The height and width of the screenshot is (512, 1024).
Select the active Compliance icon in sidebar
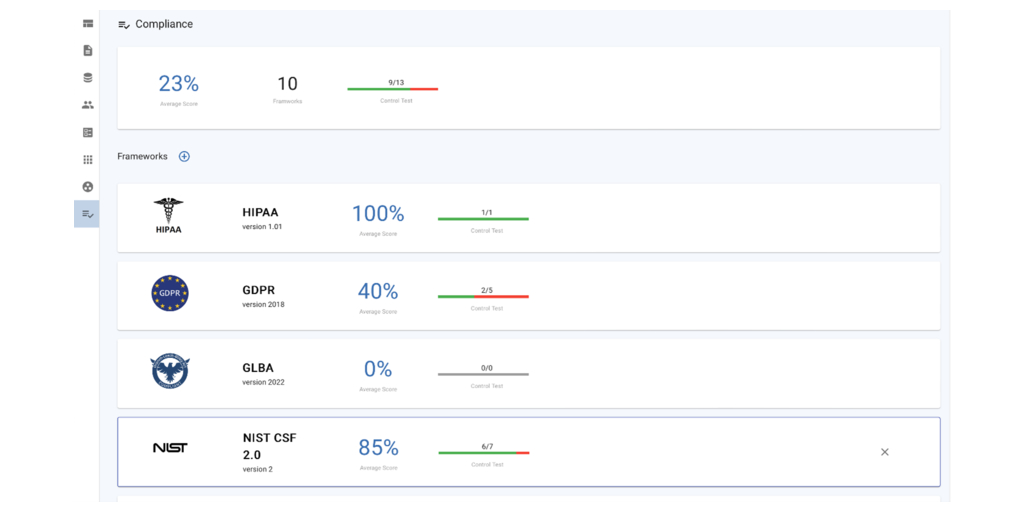(88, 214)
